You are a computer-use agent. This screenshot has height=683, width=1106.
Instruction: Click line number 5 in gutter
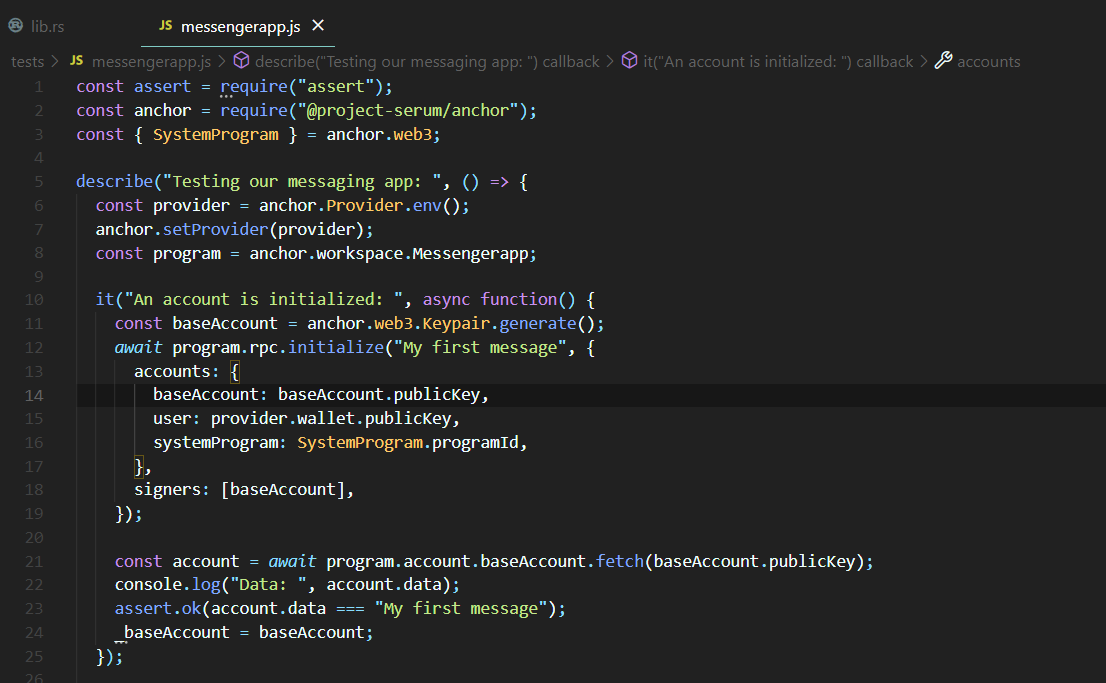[39, 182]
